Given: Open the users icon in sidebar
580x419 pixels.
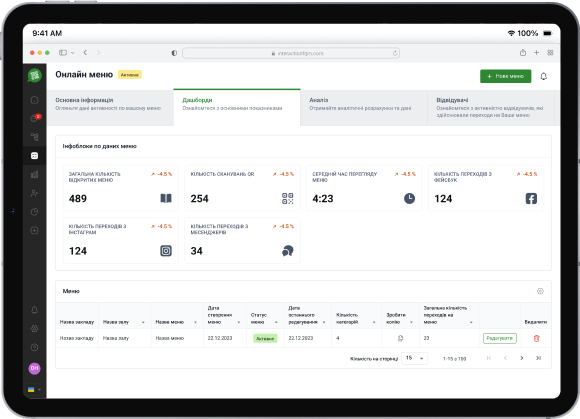Looking at the screenshot, I should tap(34, 193).
